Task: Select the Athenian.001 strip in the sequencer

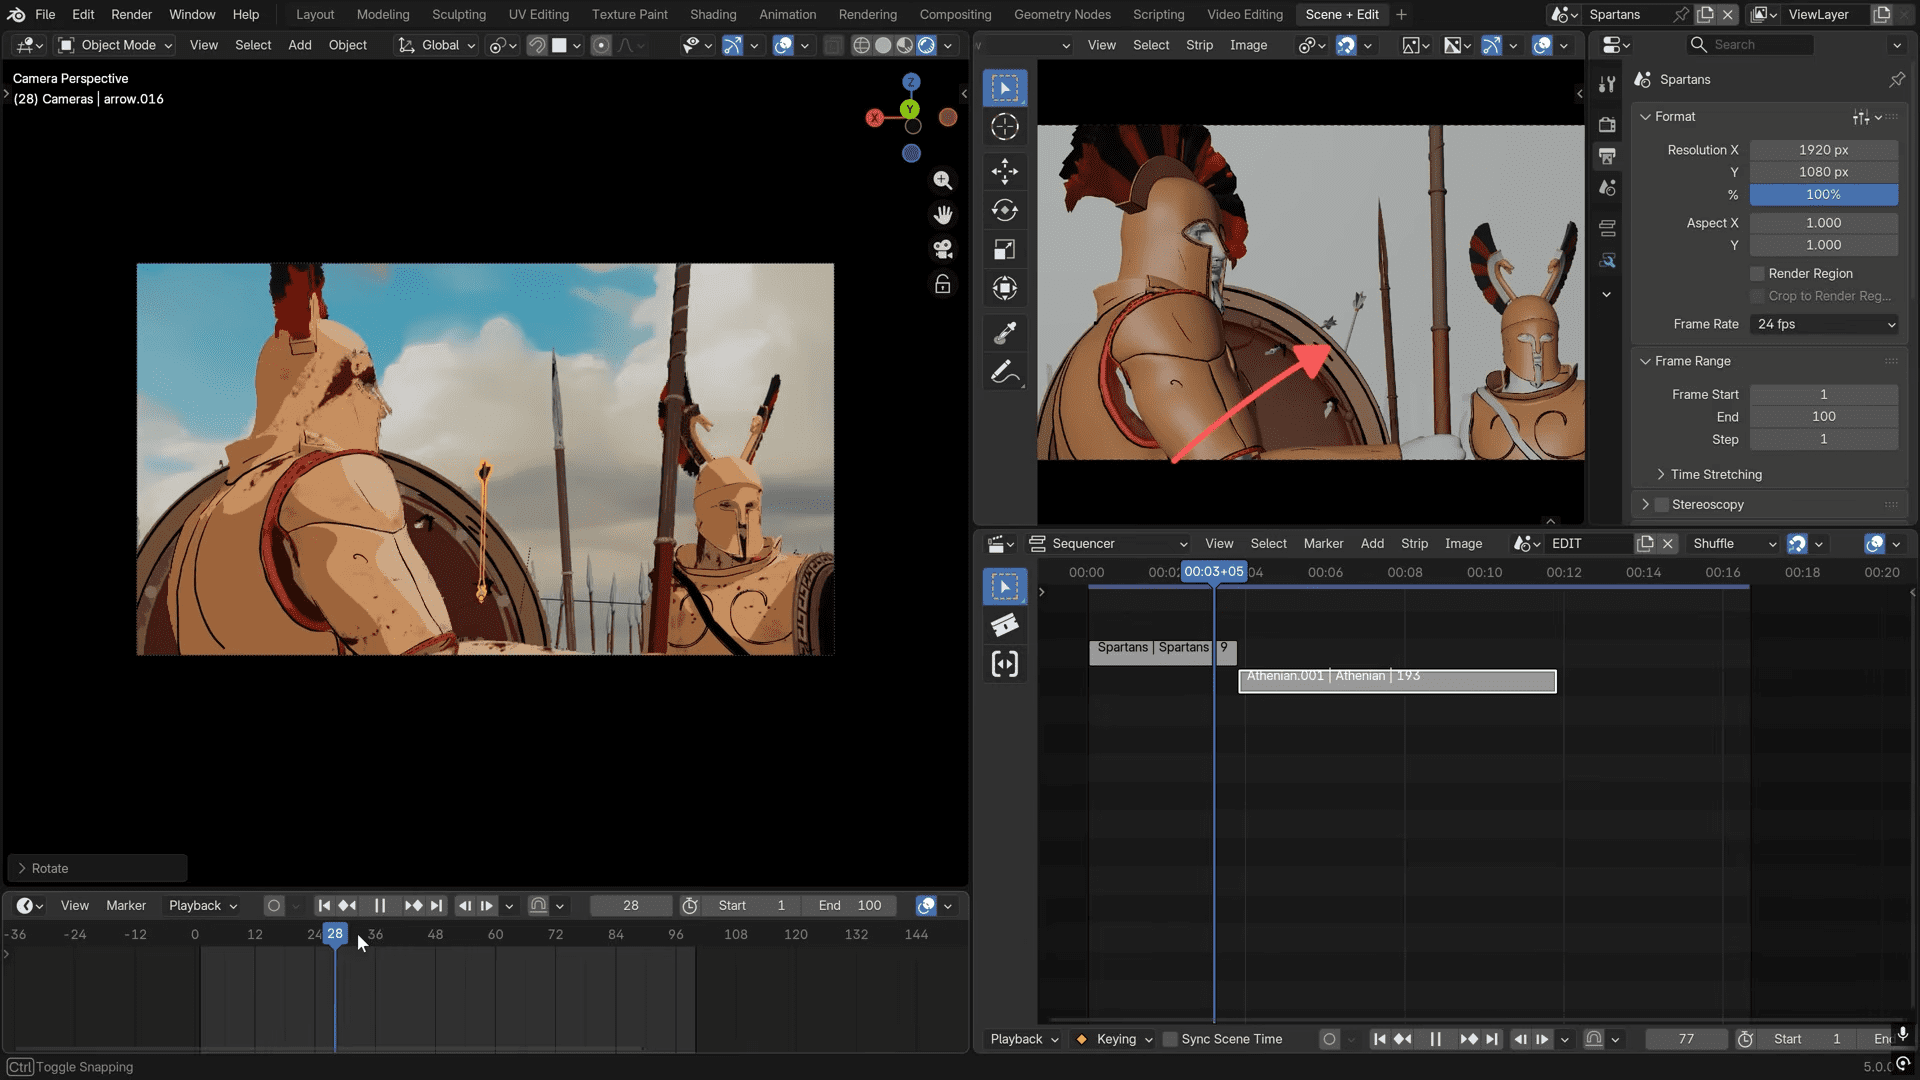Action: tap(1397, 681)
